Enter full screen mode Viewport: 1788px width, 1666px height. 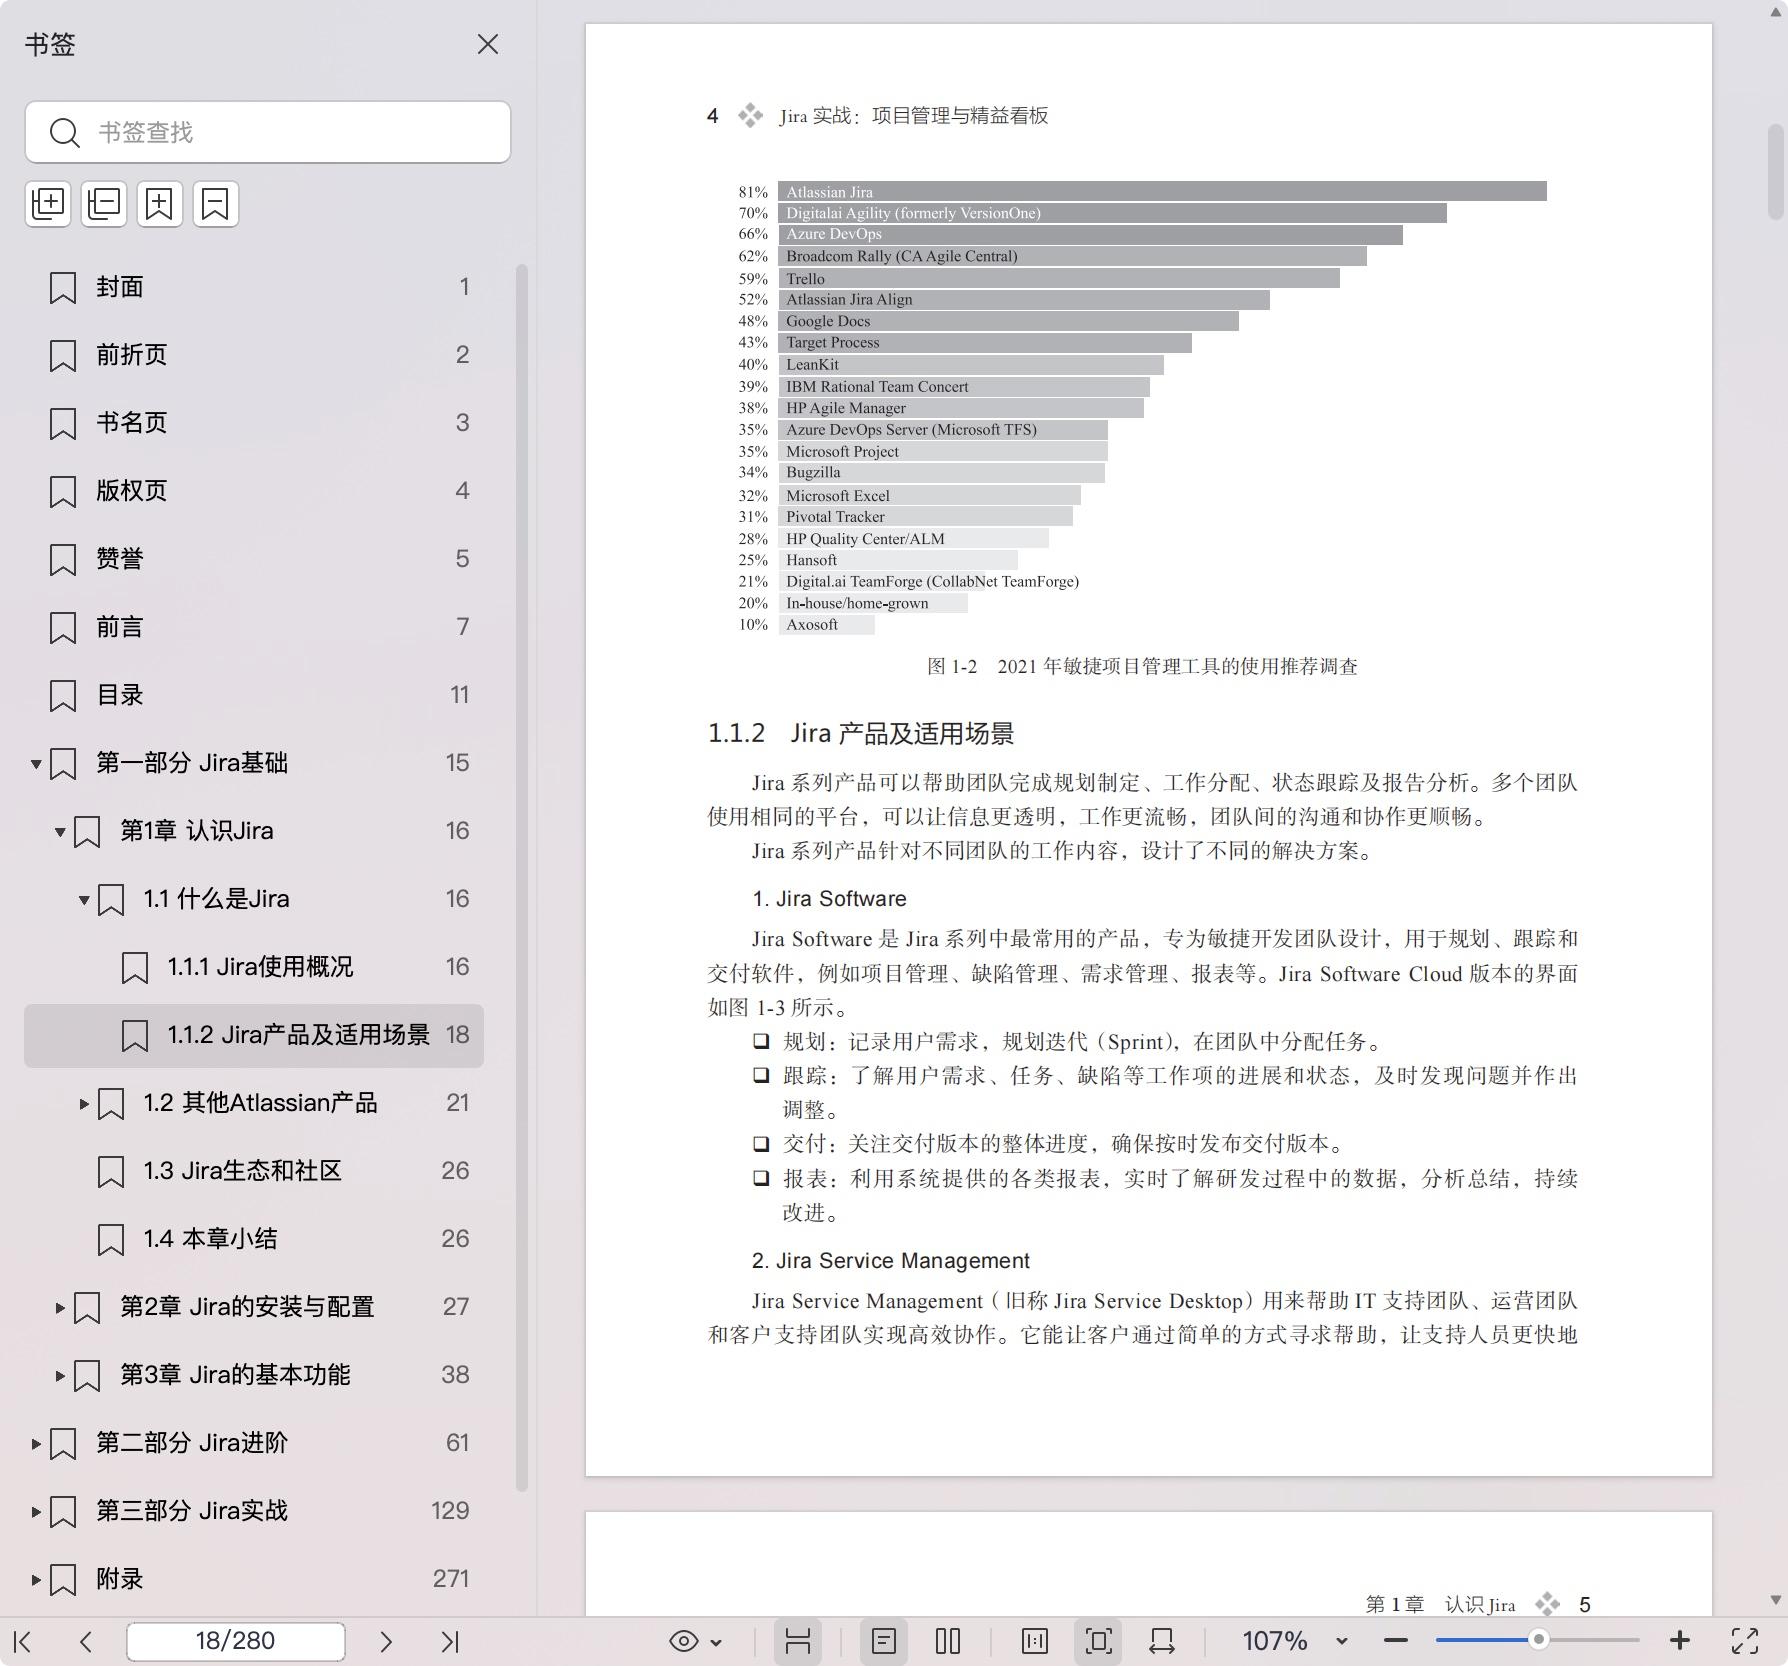click(x=1745, y=1641)
